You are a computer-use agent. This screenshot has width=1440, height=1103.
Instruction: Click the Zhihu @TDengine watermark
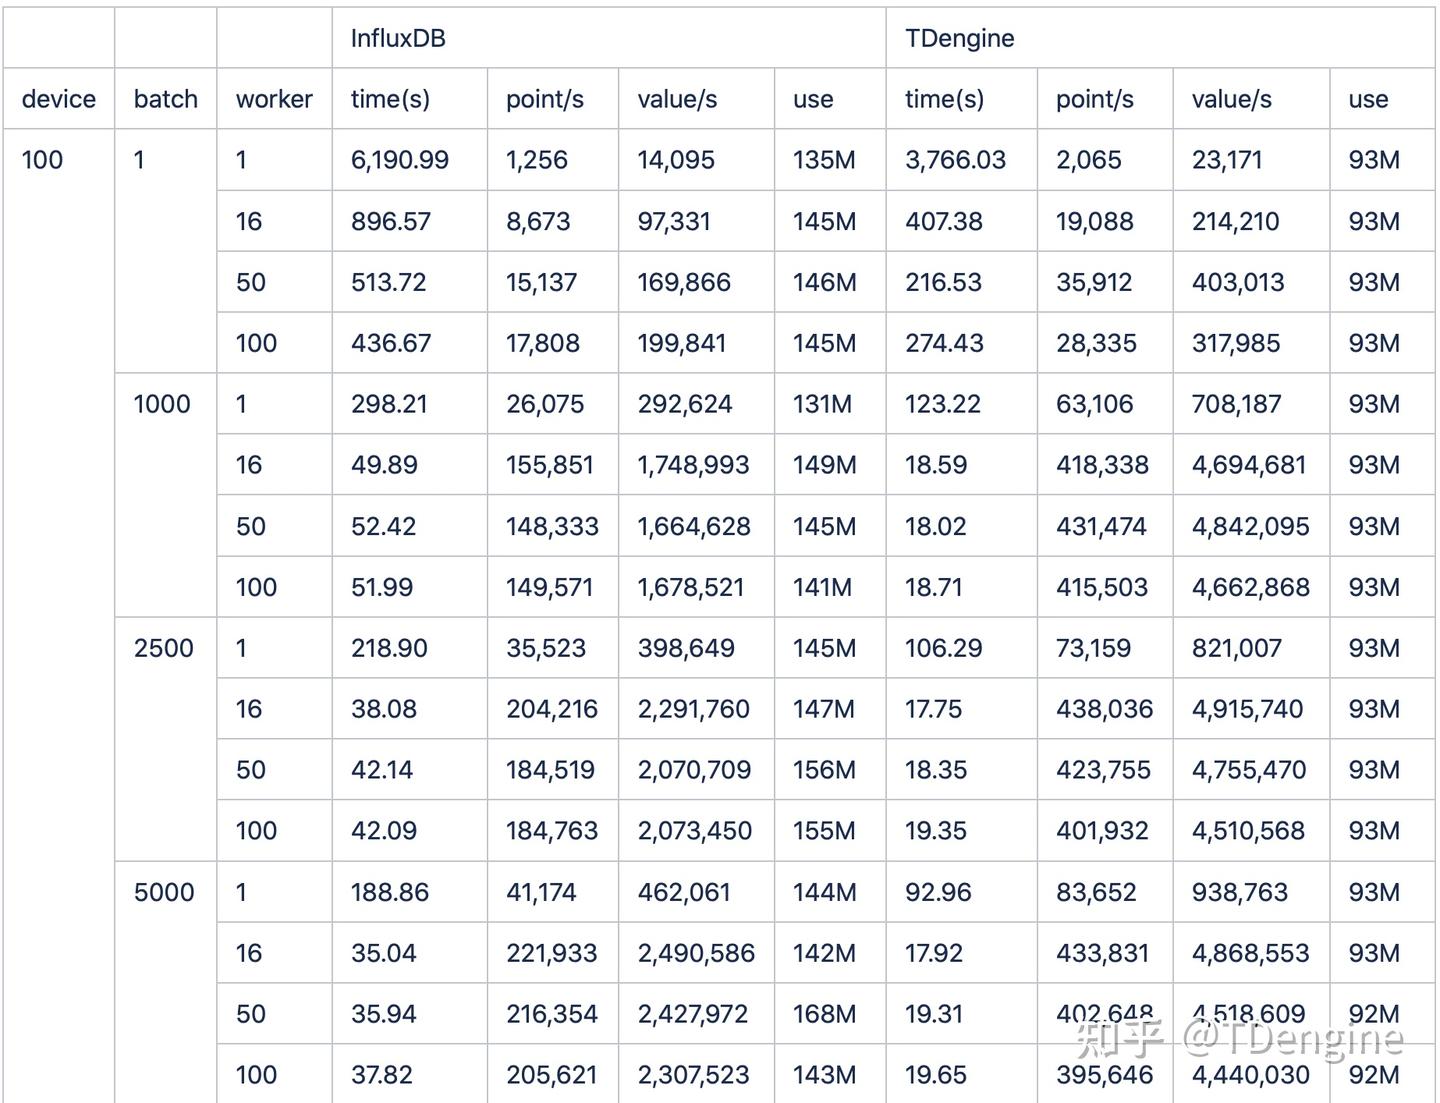pyautogui.click(x=1239, y=1039)
